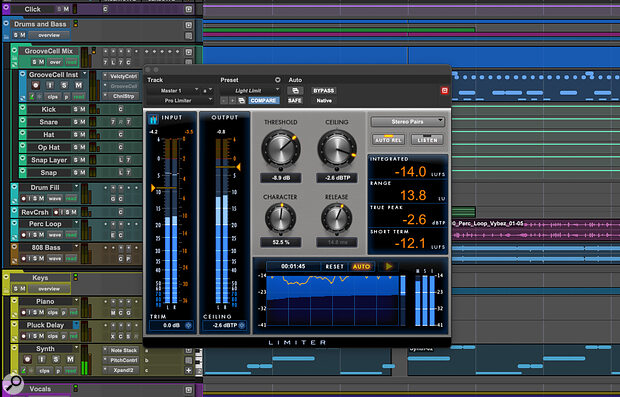This screenshot has width=620, height=397.
Task: Enable input monitoring on GrooveCell Inst track
Action: (x=50, y=85)
